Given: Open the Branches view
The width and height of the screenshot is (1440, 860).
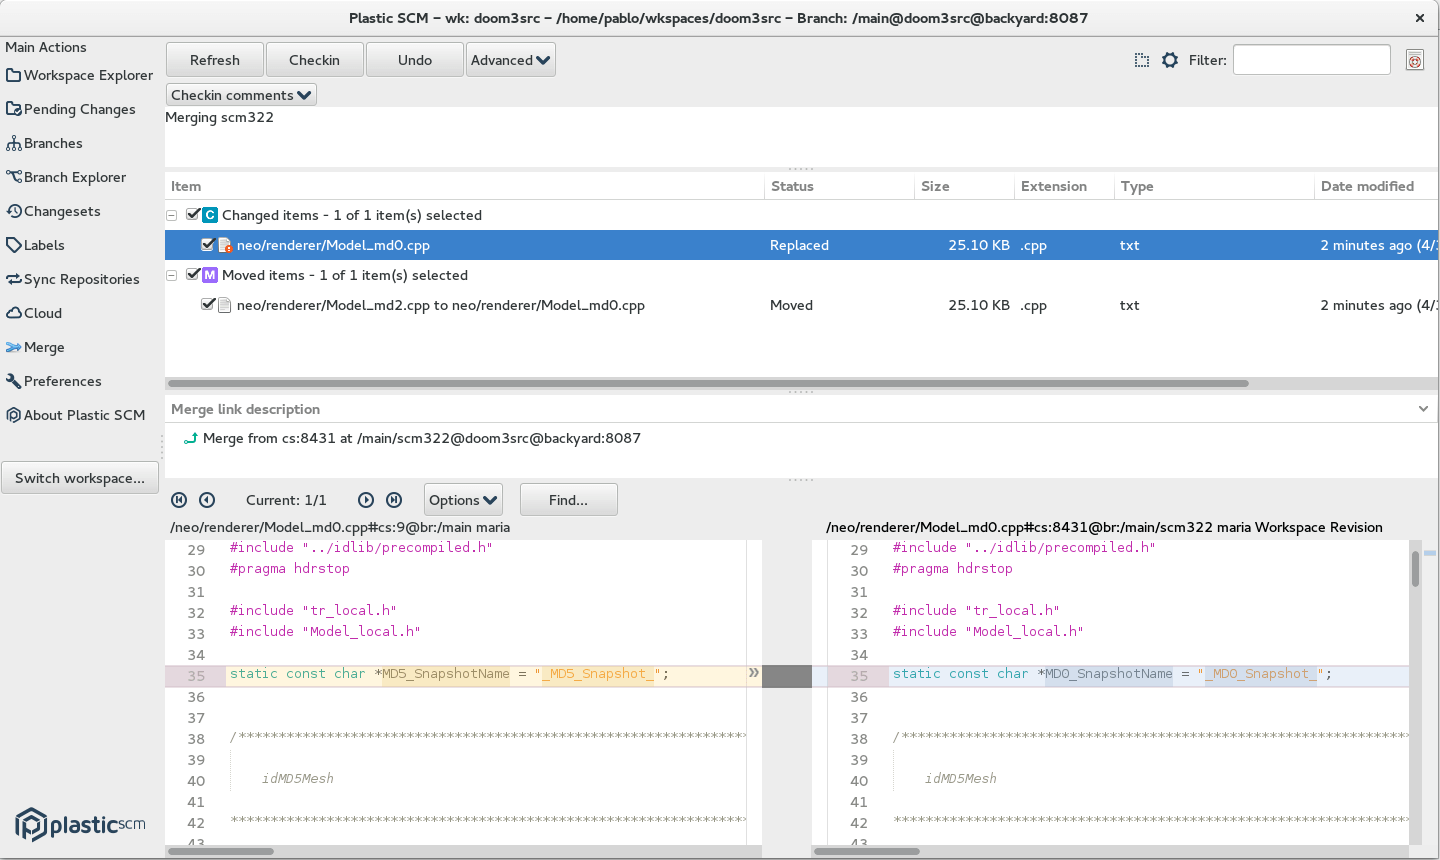Looking at the screenshot, I should (x=44, y=143).
